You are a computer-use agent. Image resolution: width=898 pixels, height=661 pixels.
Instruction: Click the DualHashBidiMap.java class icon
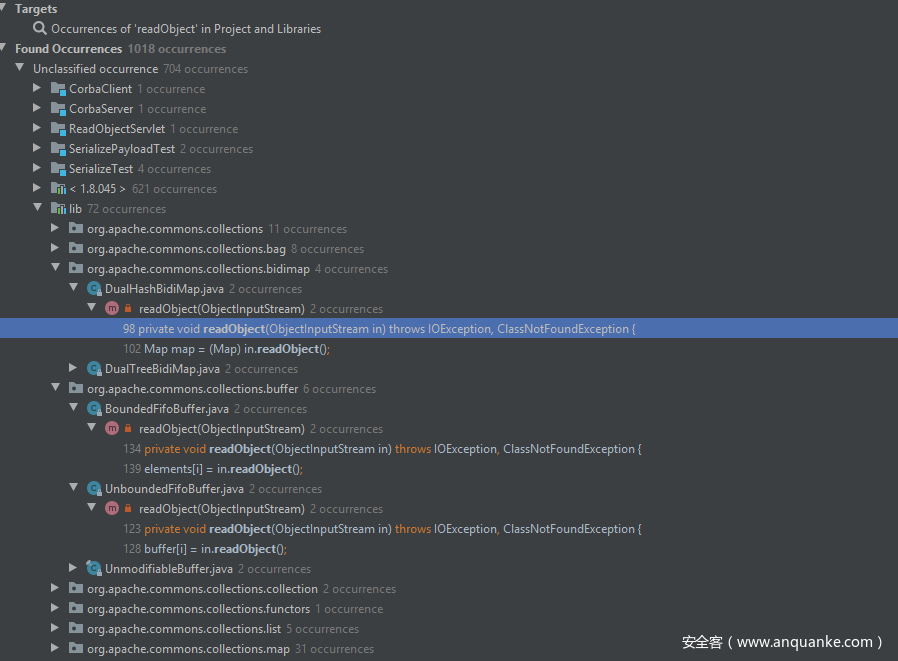tap(95, 289)
